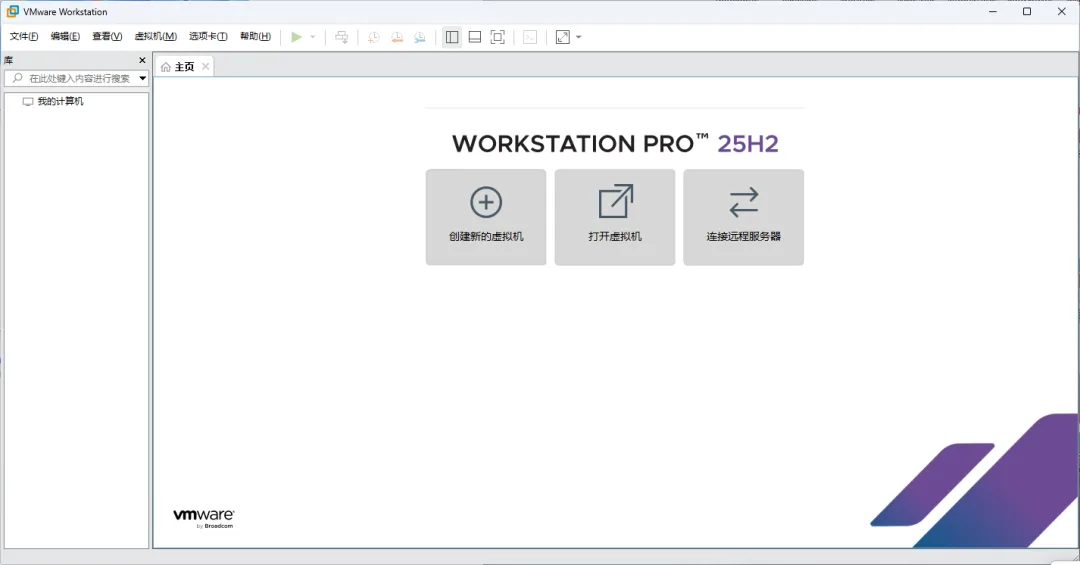The width and height of the screenshot is (1080, 565).
Task: Close the 主页 tab
Action: tap(205, 67)
